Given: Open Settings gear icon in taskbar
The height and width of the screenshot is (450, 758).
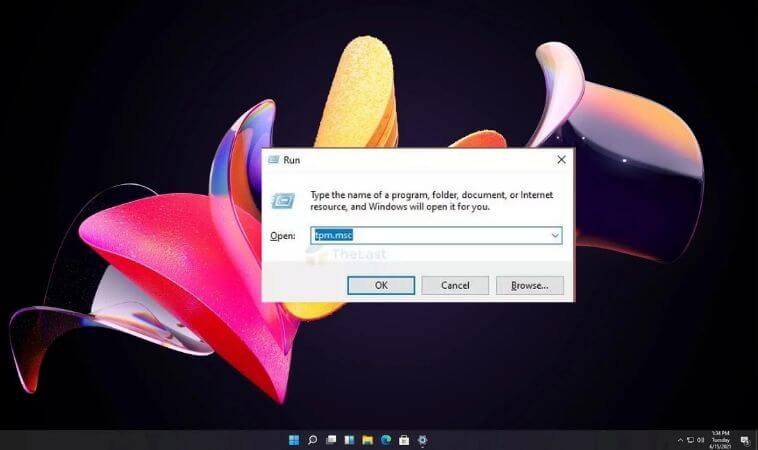Looking at the screenshot, I should [x=422, y=440].
